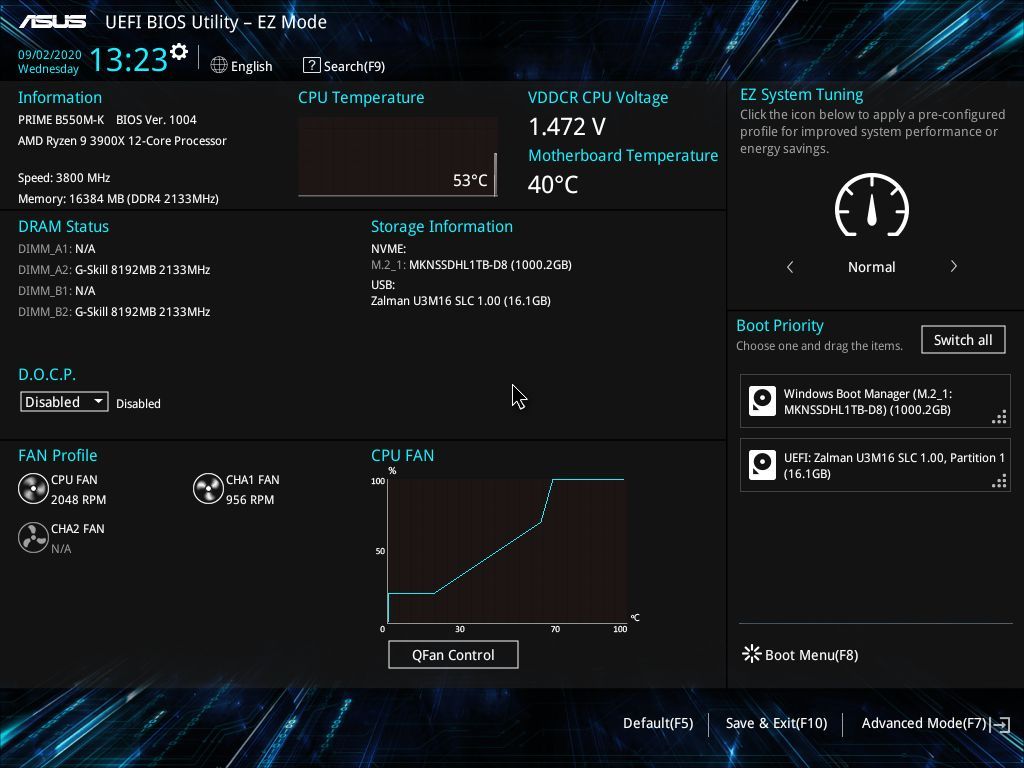Click the Search question mark icon
This screenshot has width=1024, height=768.
pyautogui.click(x=312, y=65)
